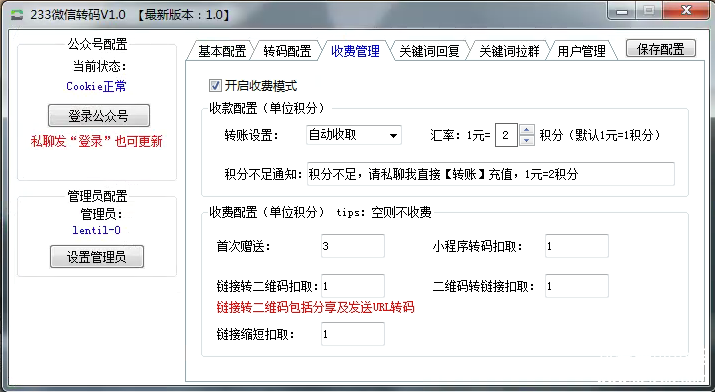The height and width of the screenshot is (392, 715).
Task: Click the 登录公众号 button
Action: pos(98,116)
